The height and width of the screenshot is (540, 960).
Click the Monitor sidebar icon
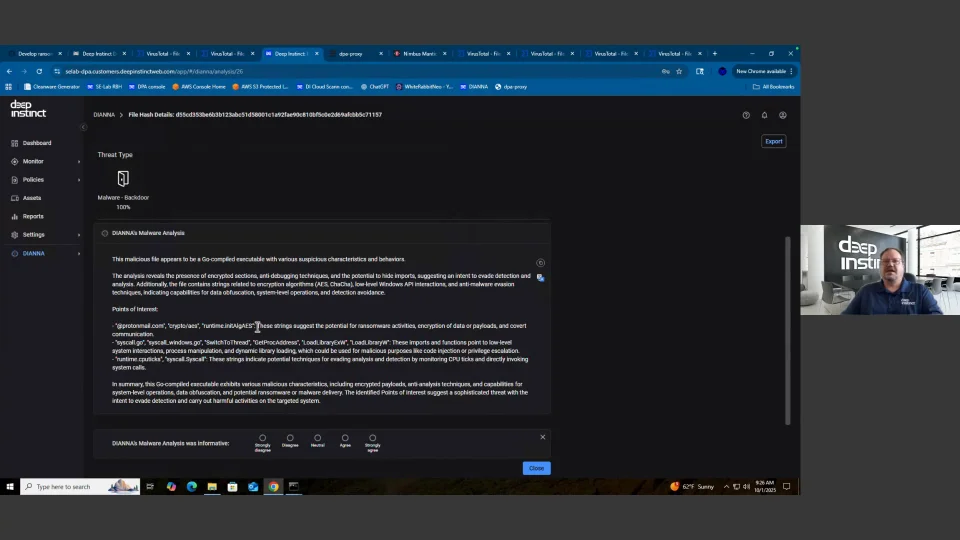point(15,162)
